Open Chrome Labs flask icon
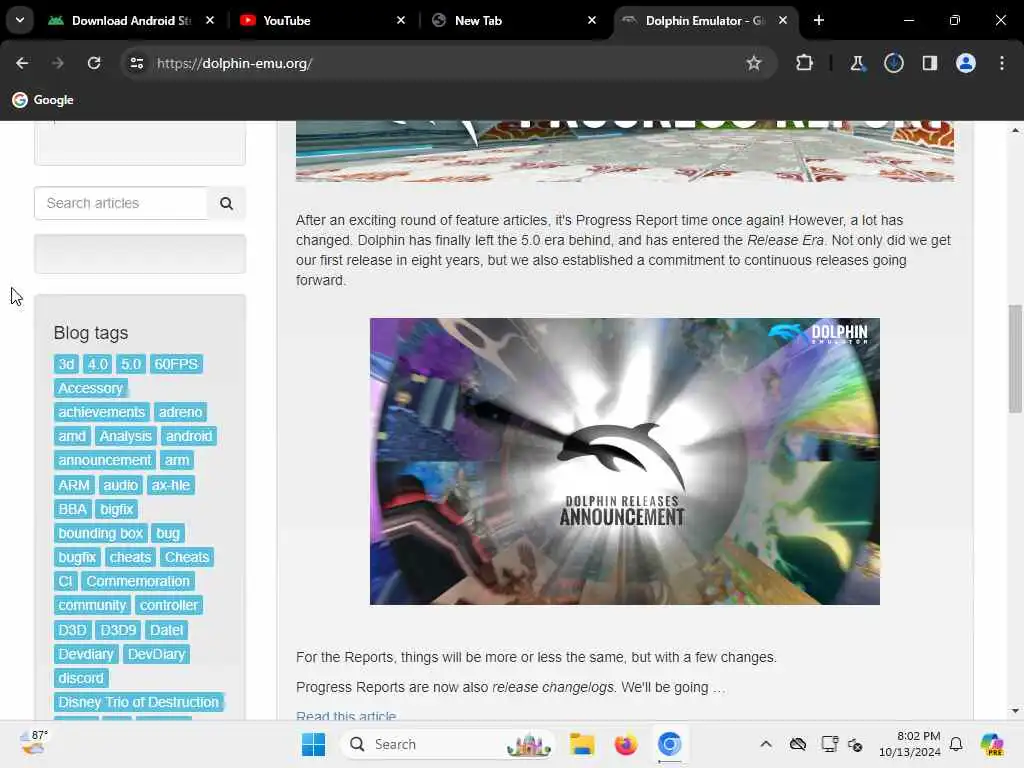Screen dimensions: 1024x768 pyautogui.click(x=857, y=63)
